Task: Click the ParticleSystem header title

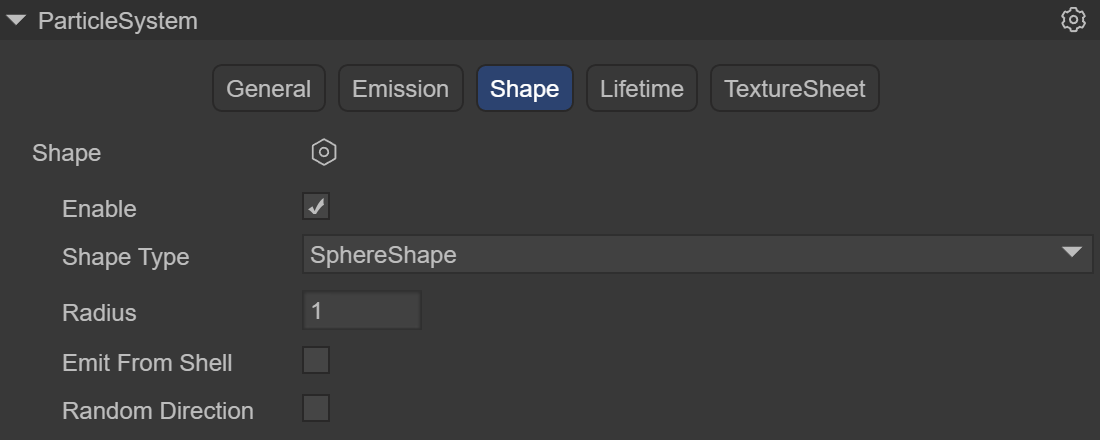Action: 117,20
